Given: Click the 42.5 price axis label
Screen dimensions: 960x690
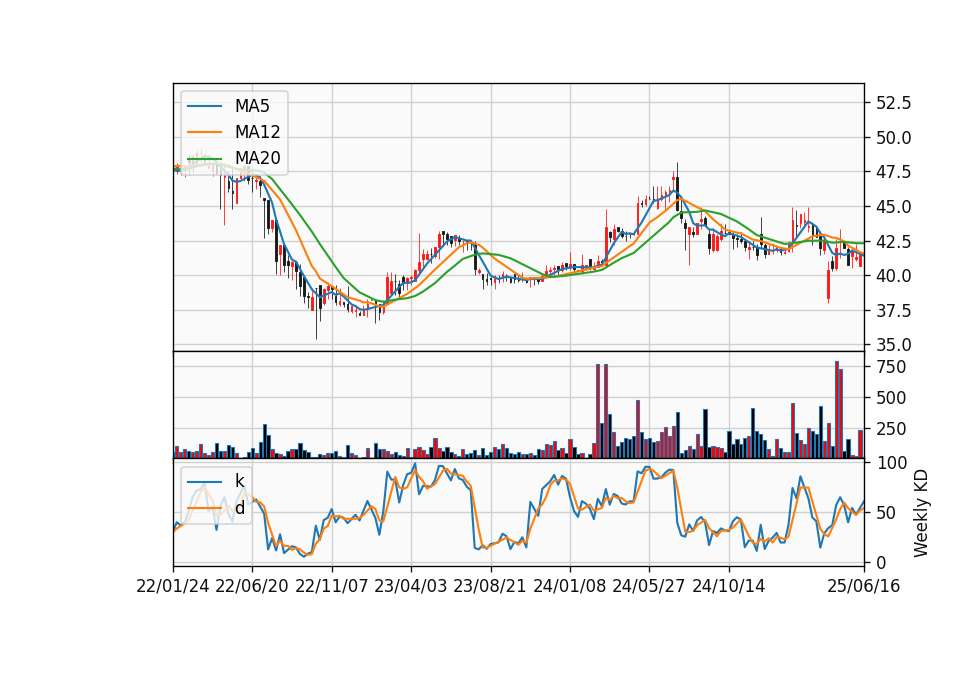Looking at the screenshot, I should tap(893, 242).
